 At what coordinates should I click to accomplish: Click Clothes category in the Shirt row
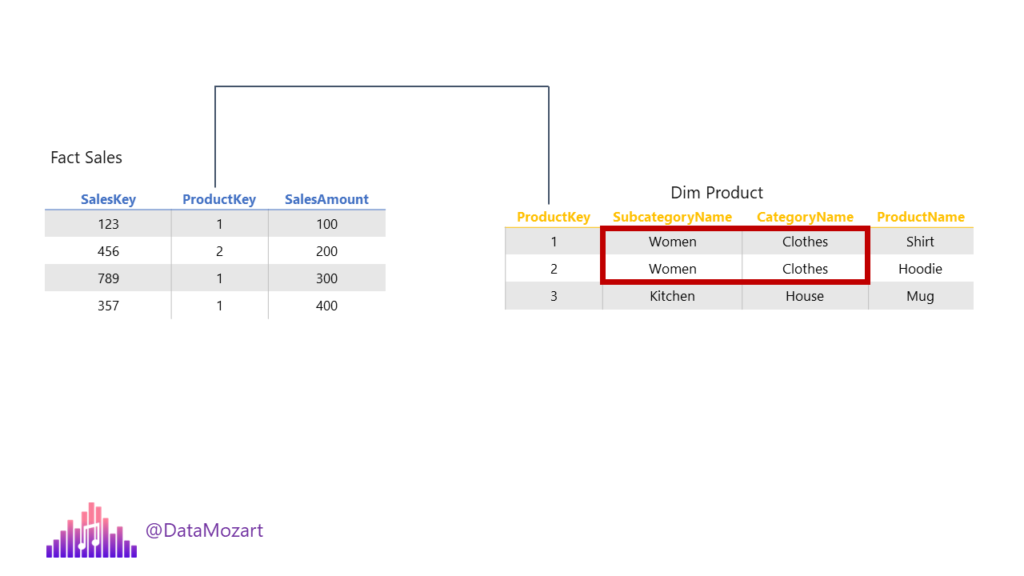point(805,242)
